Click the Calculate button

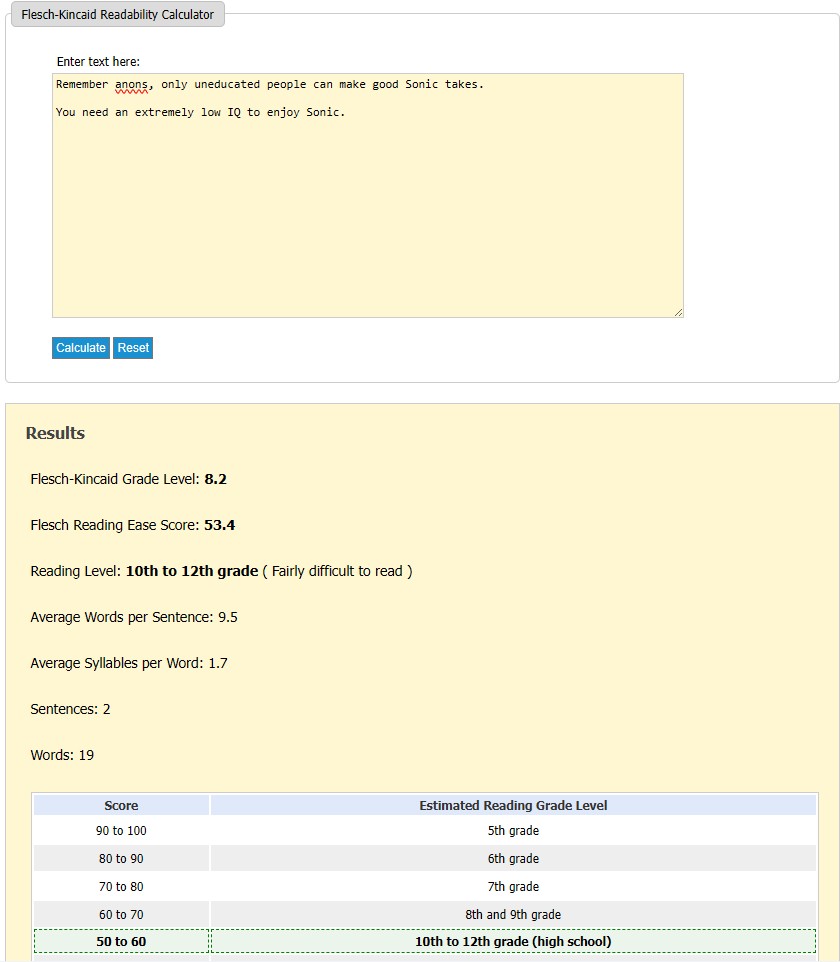tap(81, 348)
